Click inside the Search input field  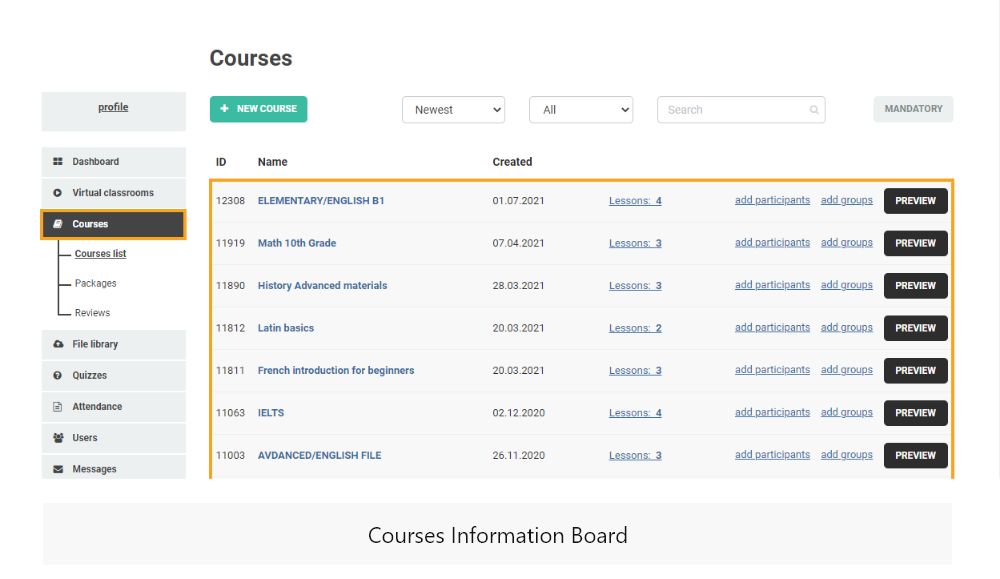pyautogui.click(x=730, y=109)
